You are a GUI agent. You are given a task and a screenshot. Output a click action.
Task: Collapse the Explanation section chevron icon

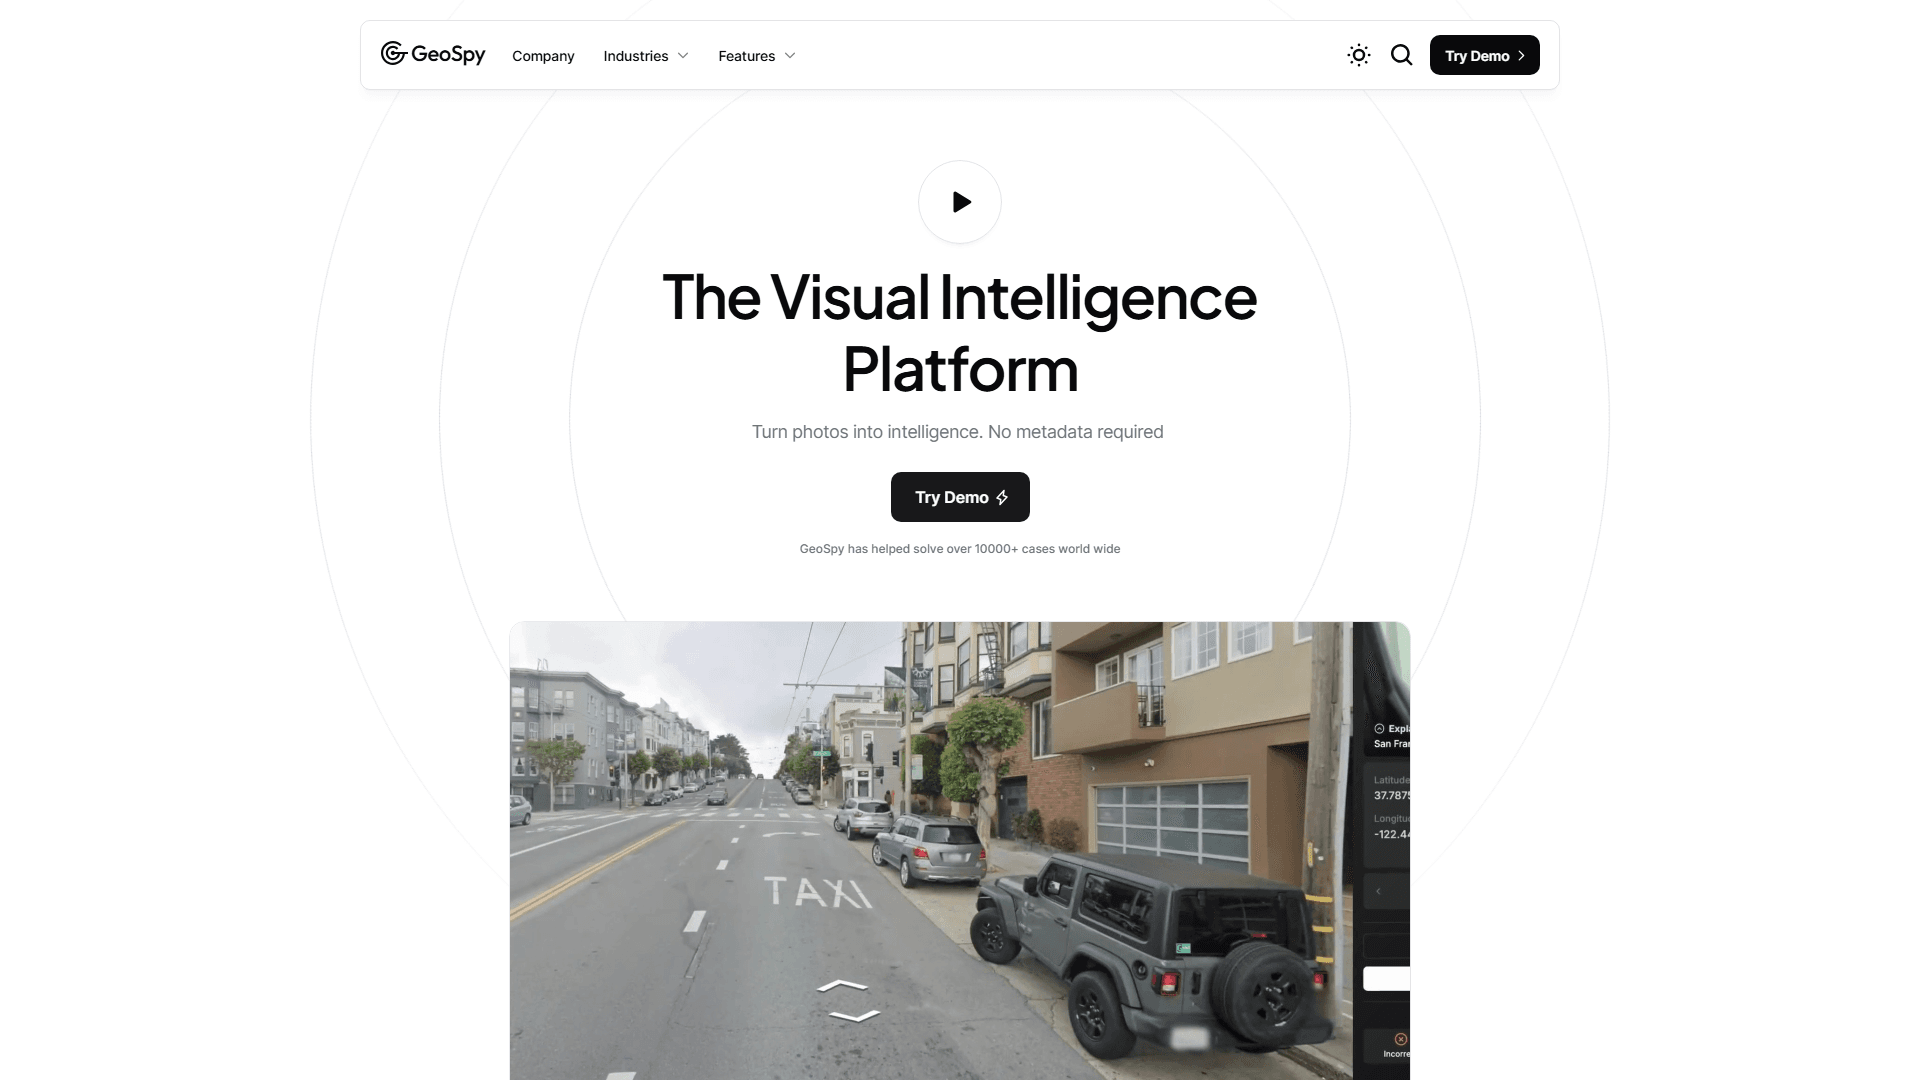1379,729
